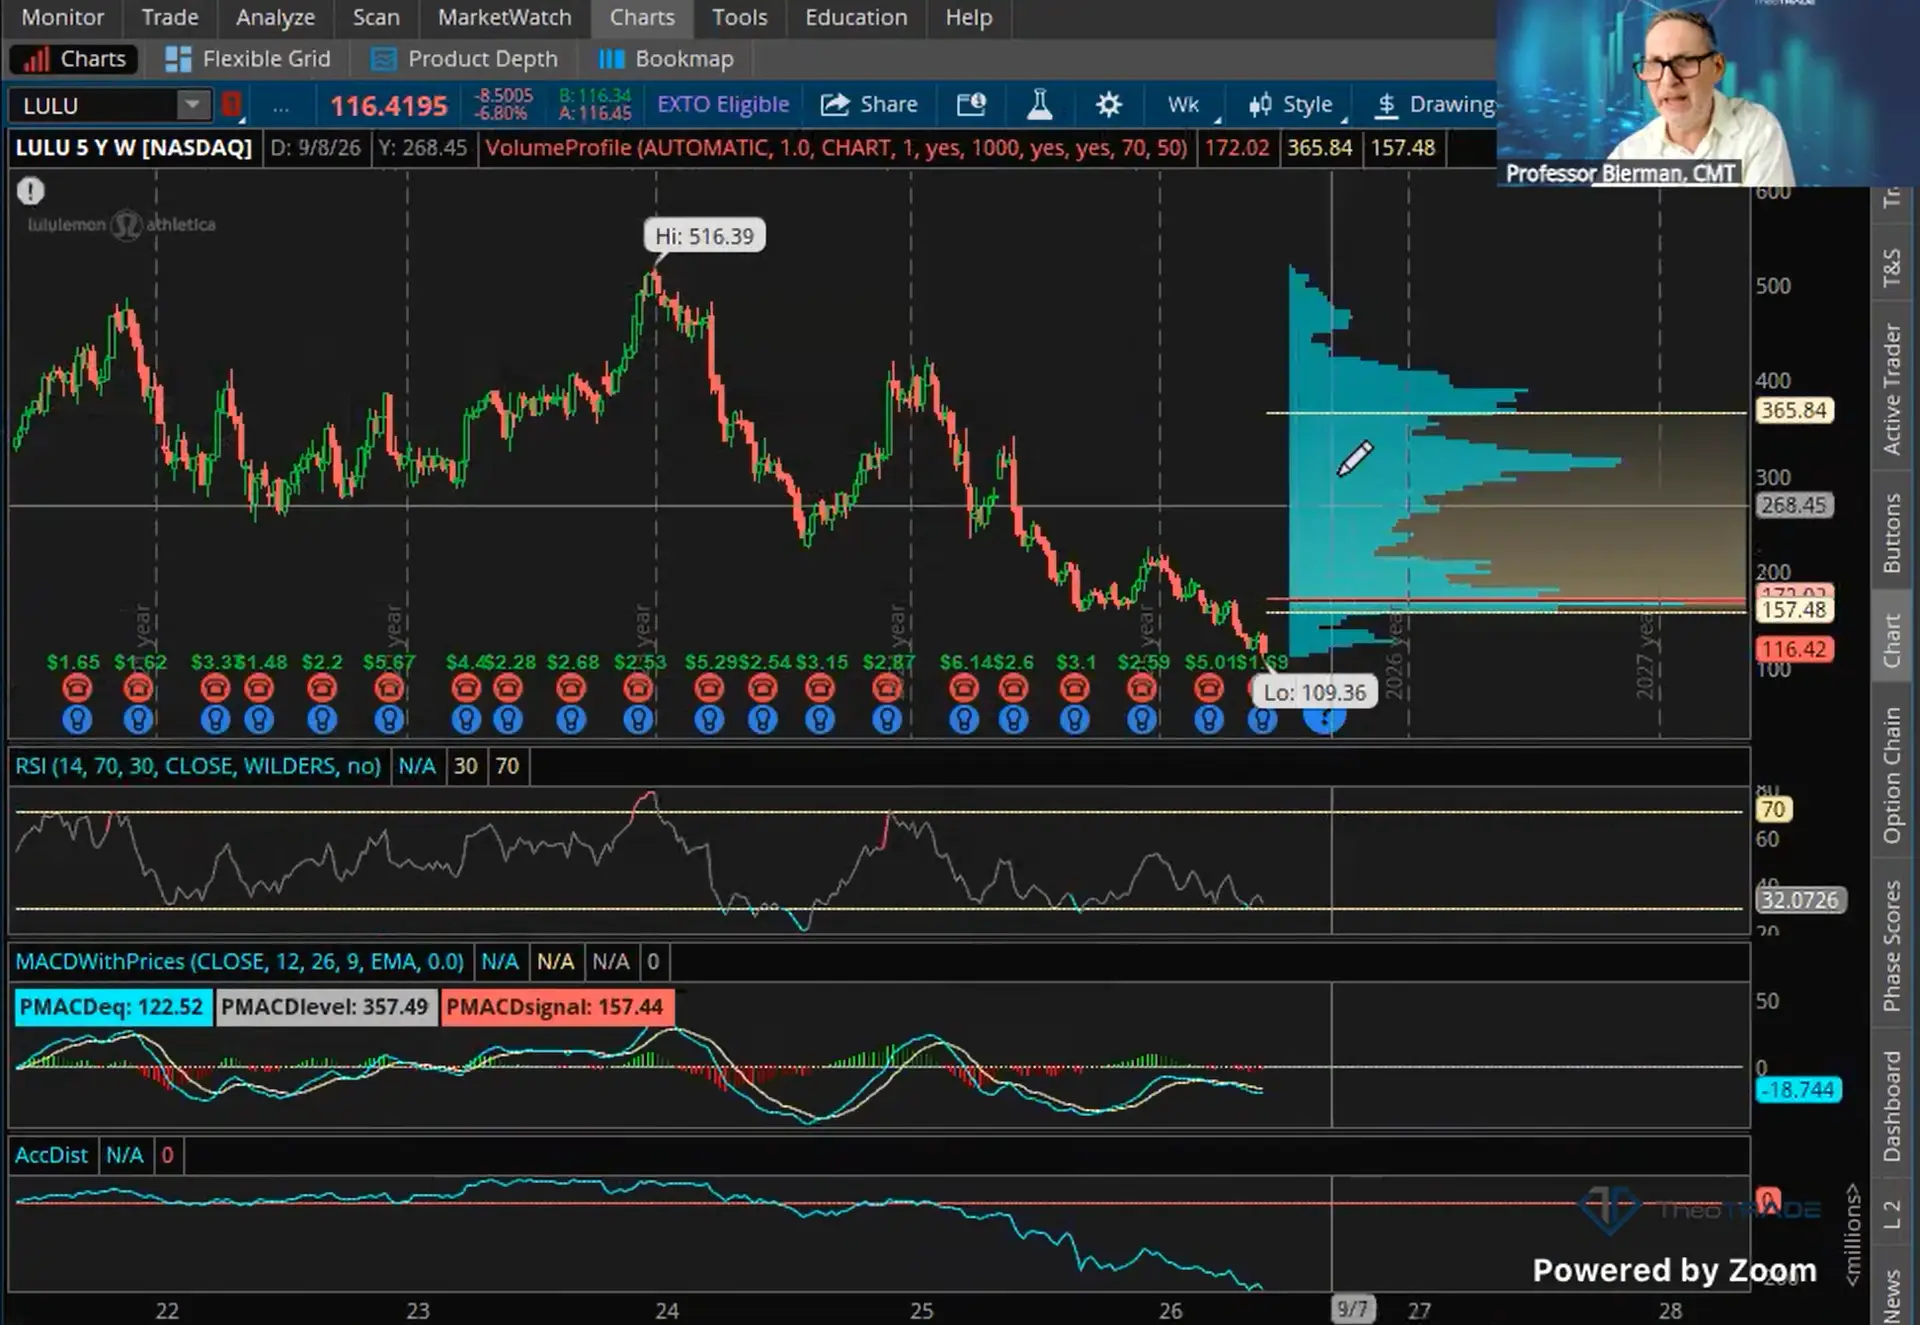
Task: Open the T&S sidebar tab
Action: (1892, 267)
